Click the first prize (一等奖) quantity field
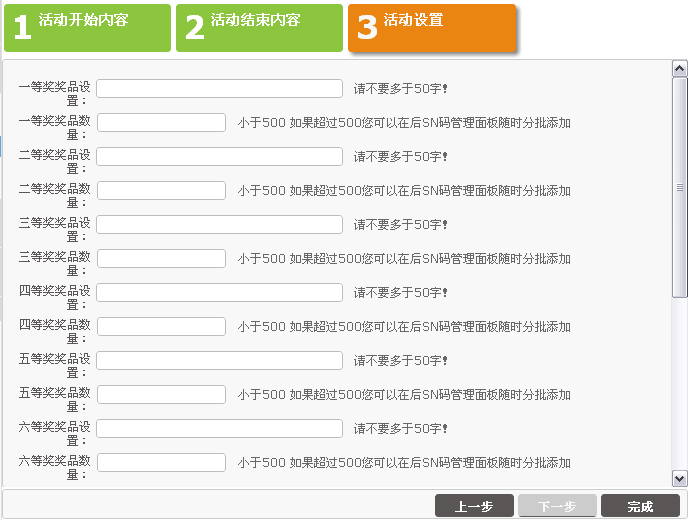691x520 pixels. (x=161, y=123)
